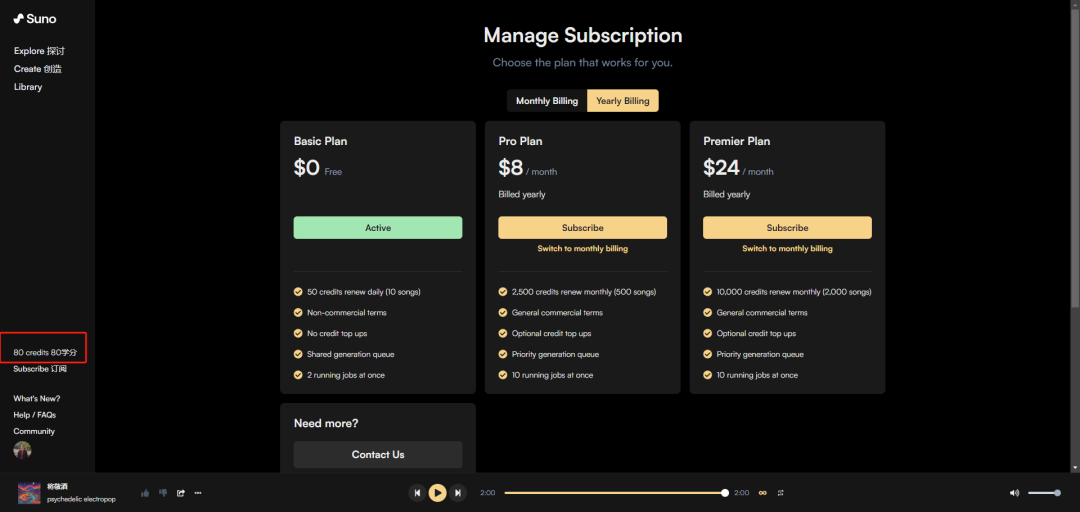Image resolution: width=1080 pixels, height=512 pixels.
Task: Skip to the next track
Action: [x=458, y=492]
